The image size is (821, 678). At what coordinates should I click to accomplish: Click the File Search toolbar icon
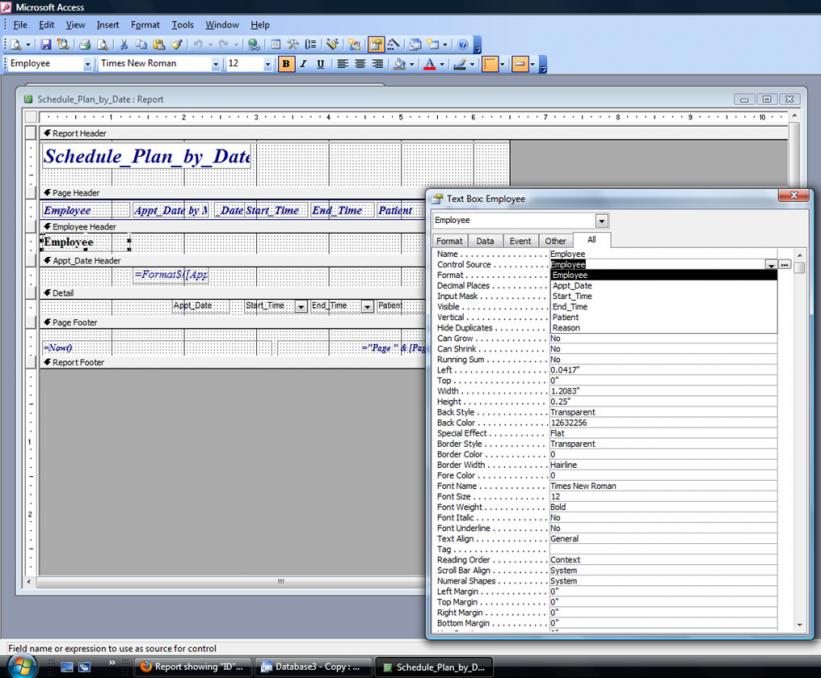point(63,45)
